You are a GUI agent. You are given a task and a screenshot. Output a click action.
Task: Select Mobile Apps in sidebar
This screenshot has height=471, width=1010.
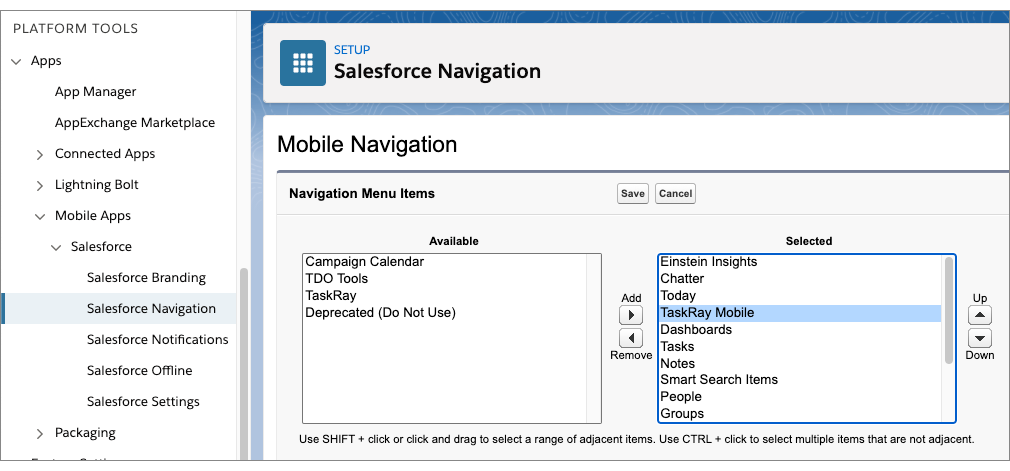[x=93, y=215]
